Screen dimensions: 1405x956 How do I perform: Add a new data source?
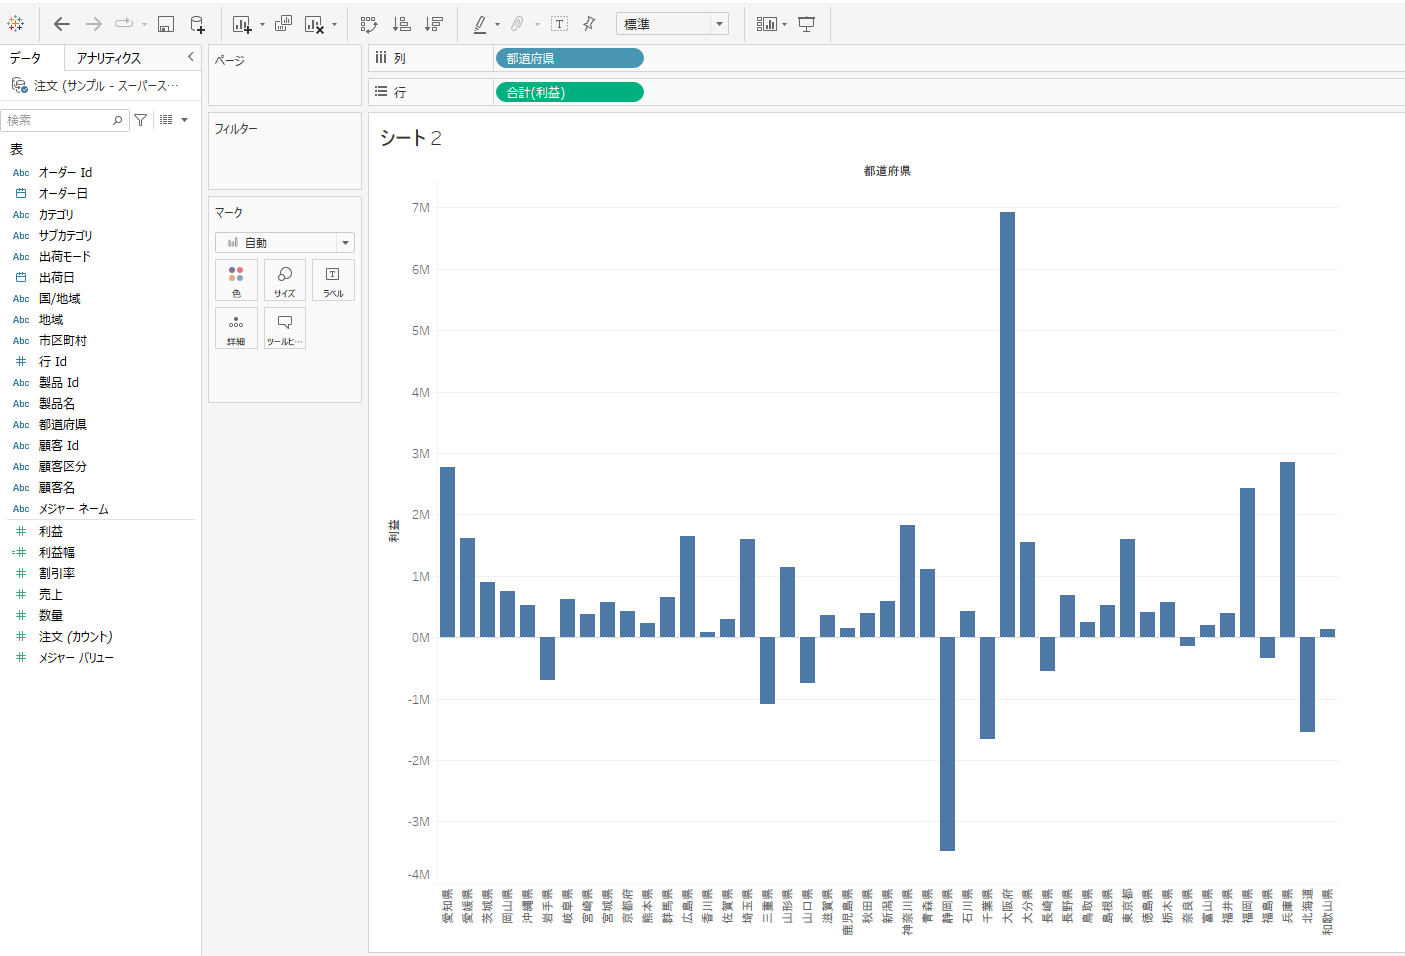coord(197,24)
